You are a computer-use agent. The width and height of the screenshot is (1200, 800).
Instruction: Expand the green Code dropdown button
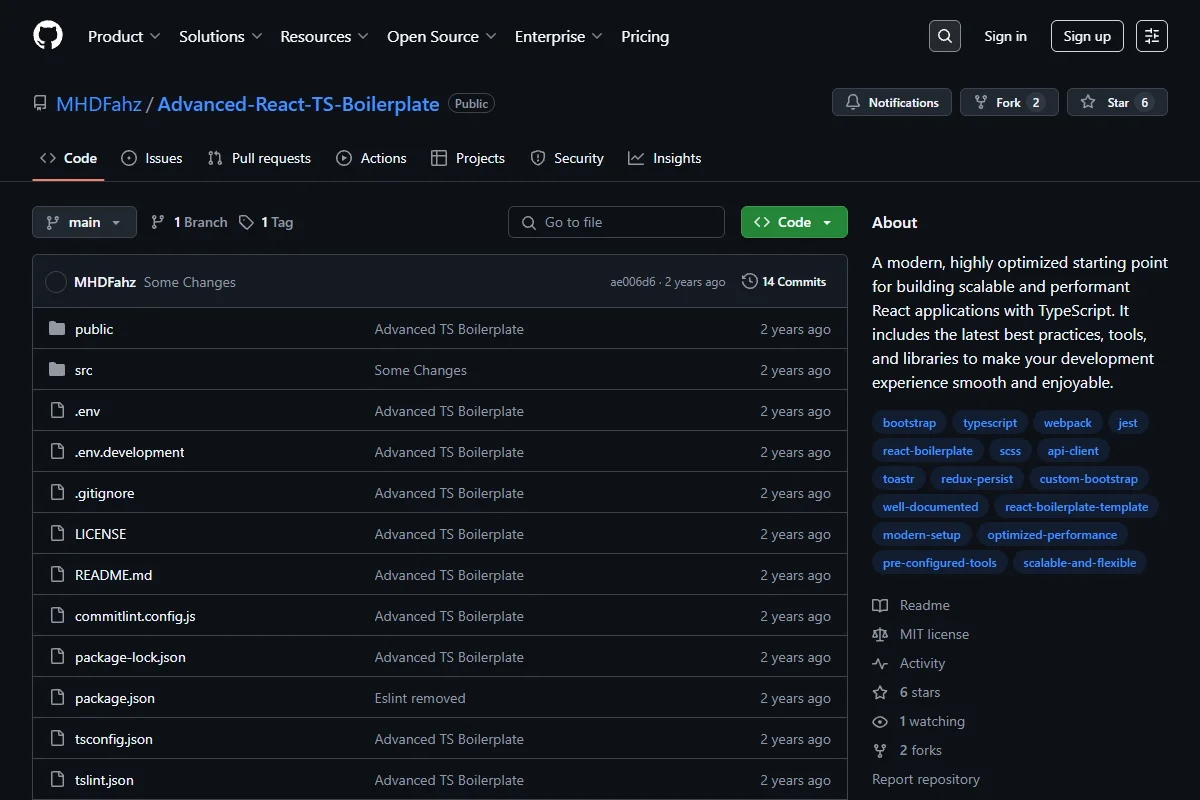pyautogui.click(x=794, y=222)
